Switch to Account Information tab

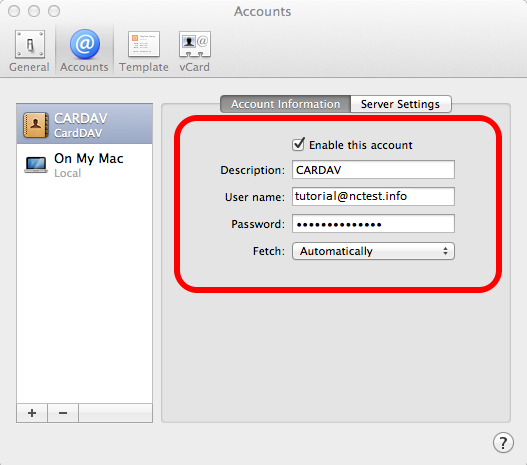coord(285,104)
